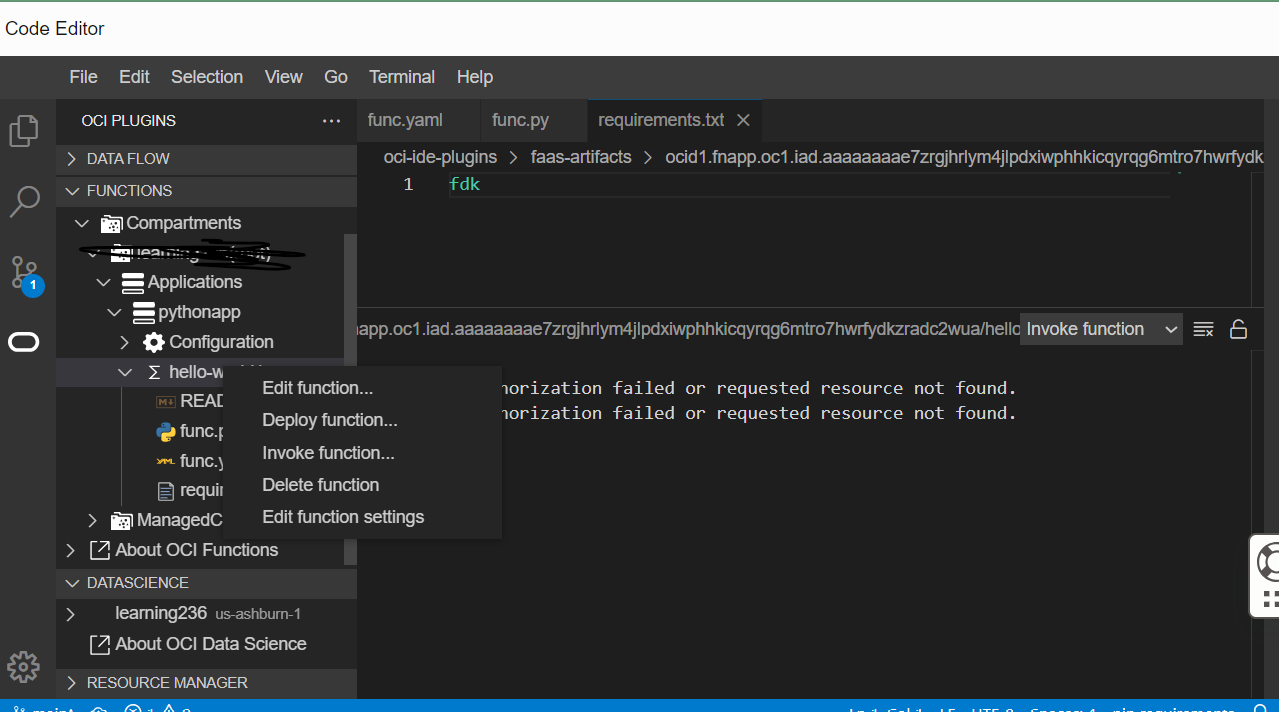Click the life-ring help widget icon
The width and height of the screenshot is (1279, 712).
[1270, 561]
